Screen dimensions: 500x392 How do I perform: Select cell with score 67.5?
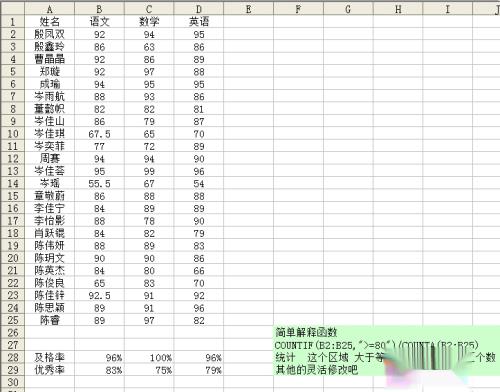[x=99, y=134]
